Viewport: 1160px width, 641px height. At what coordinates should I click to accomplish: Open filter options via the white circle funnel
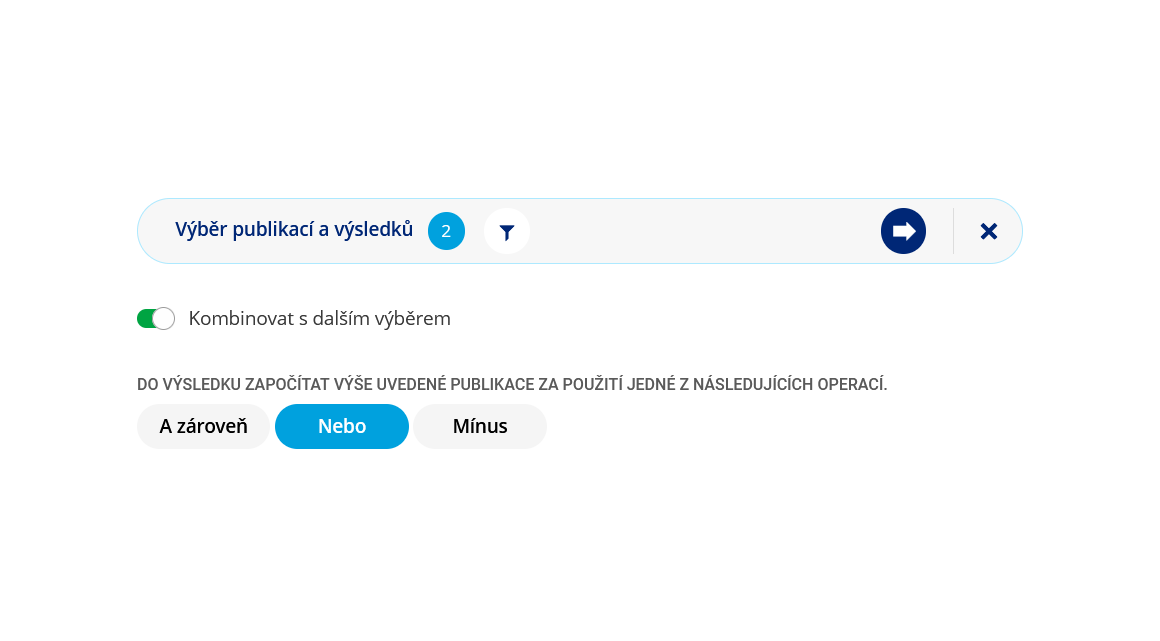click(x=507, y=232)
